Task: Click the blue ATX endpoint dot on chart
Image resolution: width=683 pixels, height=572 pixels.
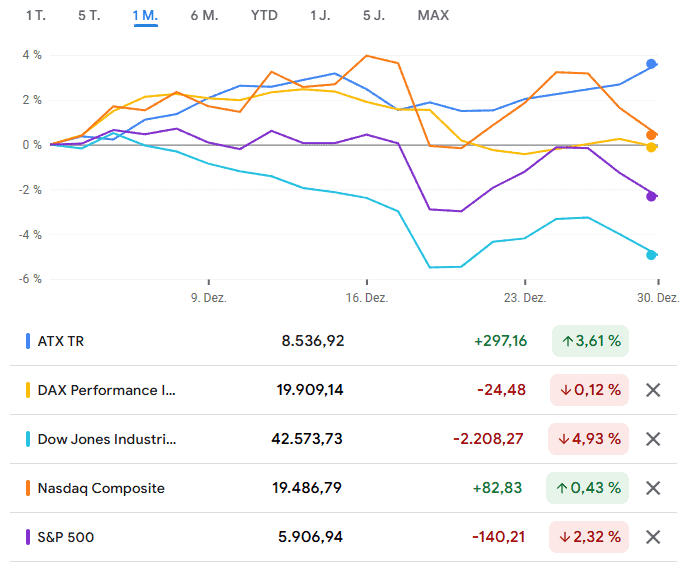Action: [x=651, y=64]
